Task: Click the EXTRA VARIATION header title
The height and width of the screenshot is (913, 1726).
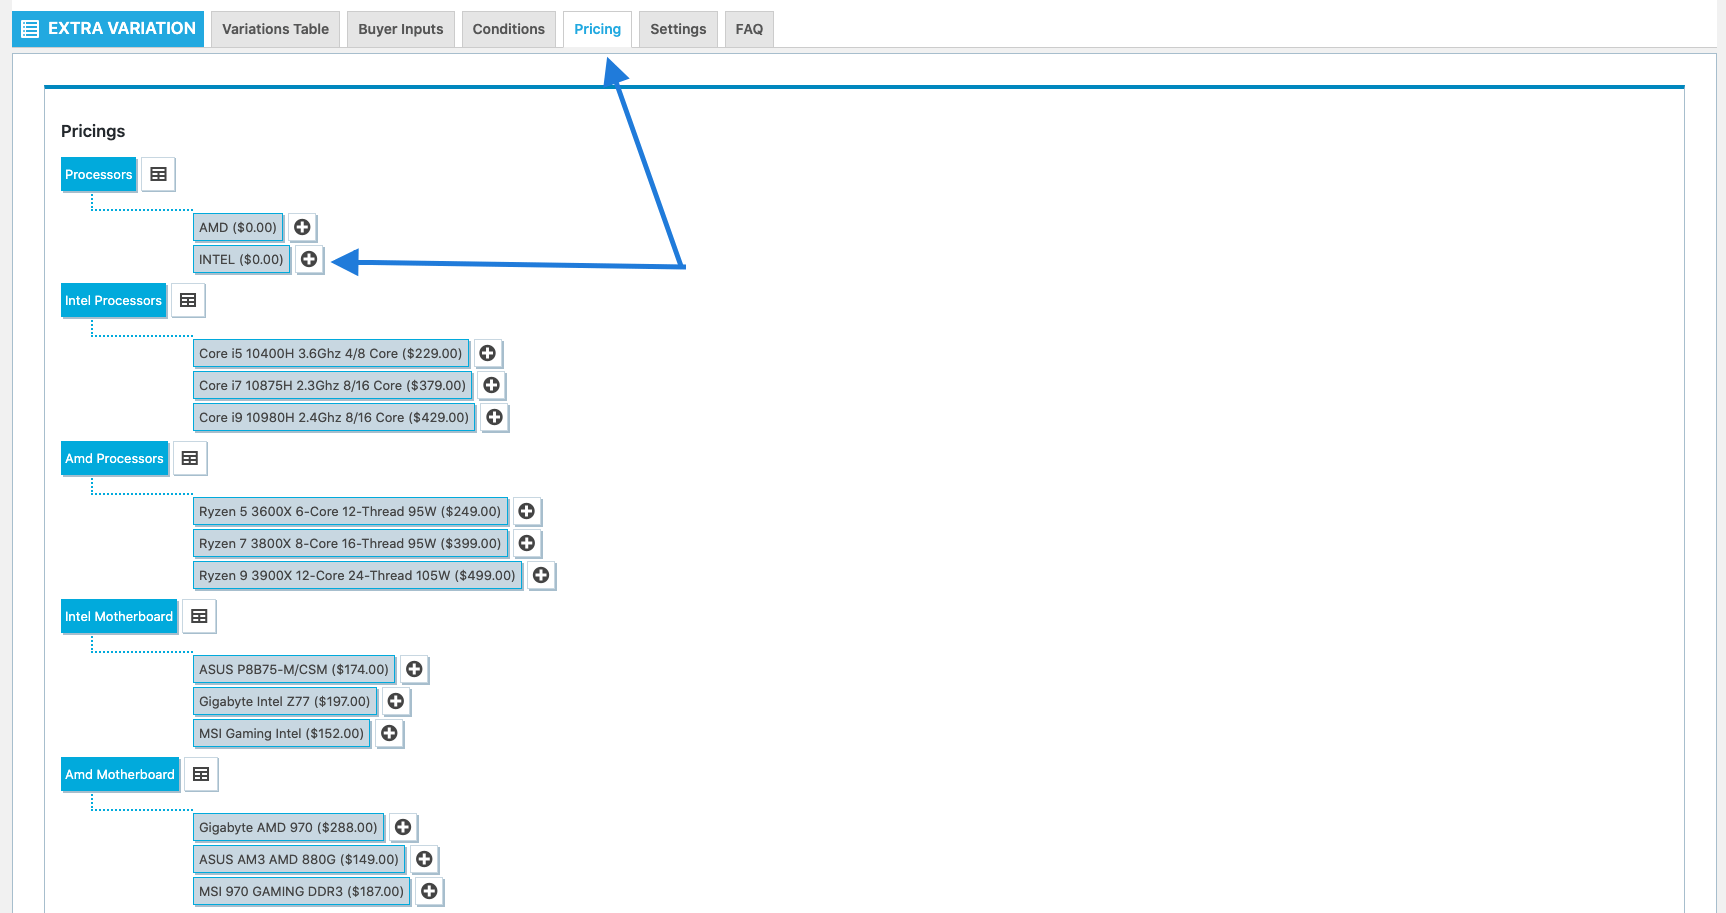Action: [x=122, y=28]
